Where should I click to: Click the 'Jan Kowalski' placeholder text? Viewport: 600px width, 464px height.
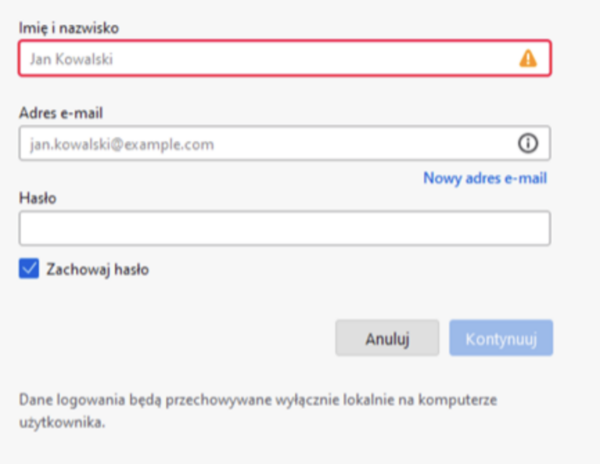tap(71, 60)
